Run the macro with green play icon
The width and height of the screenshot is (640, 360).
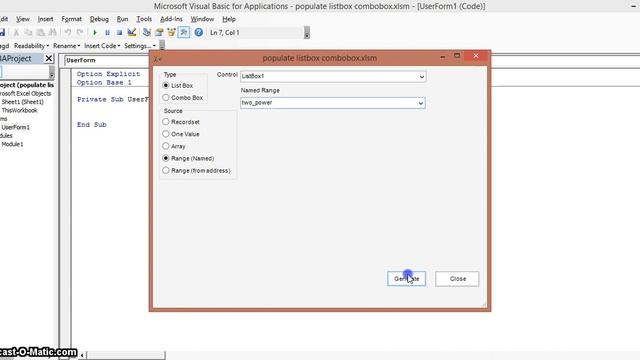(x=95, y=32)
